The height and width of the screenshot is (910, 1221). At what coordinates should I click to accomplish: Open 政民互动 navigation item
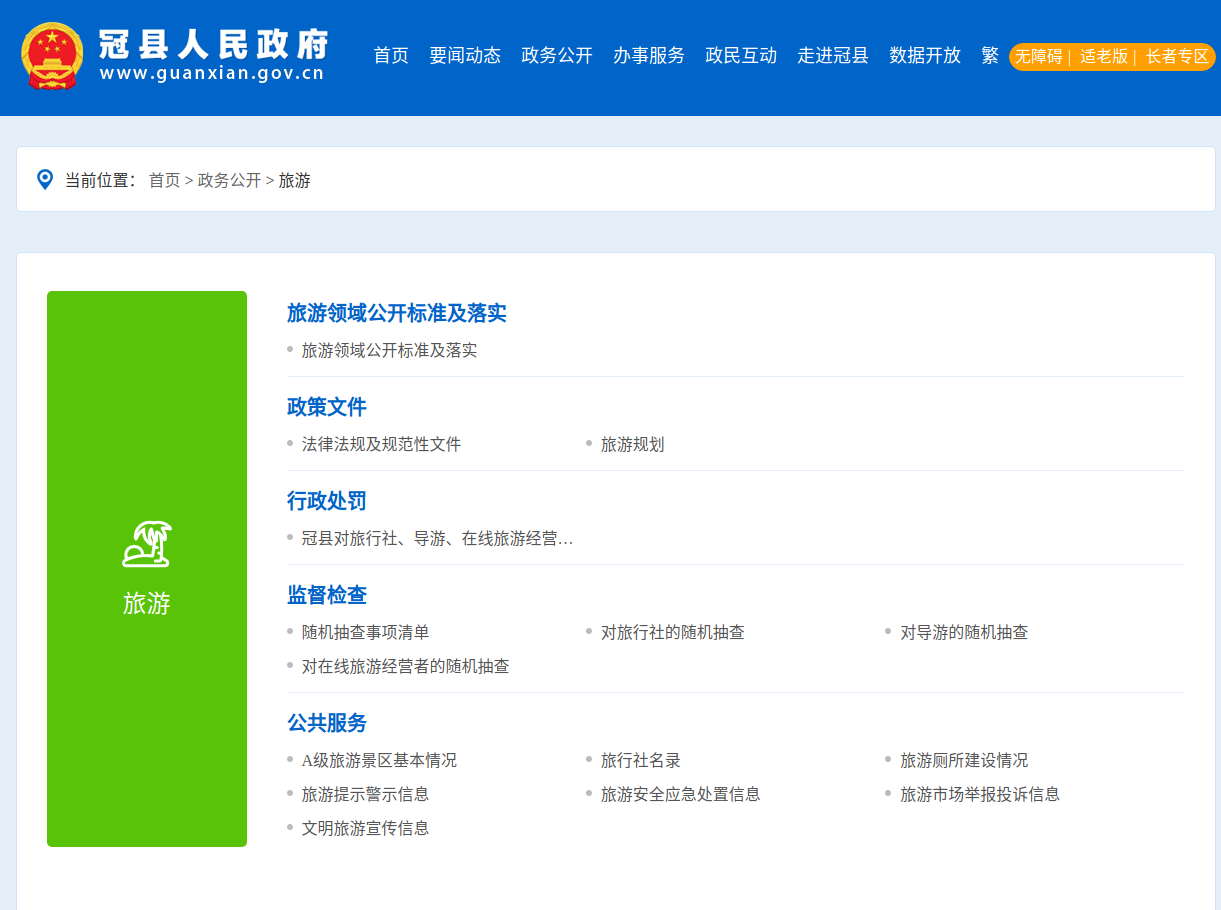tap(741, 56)
